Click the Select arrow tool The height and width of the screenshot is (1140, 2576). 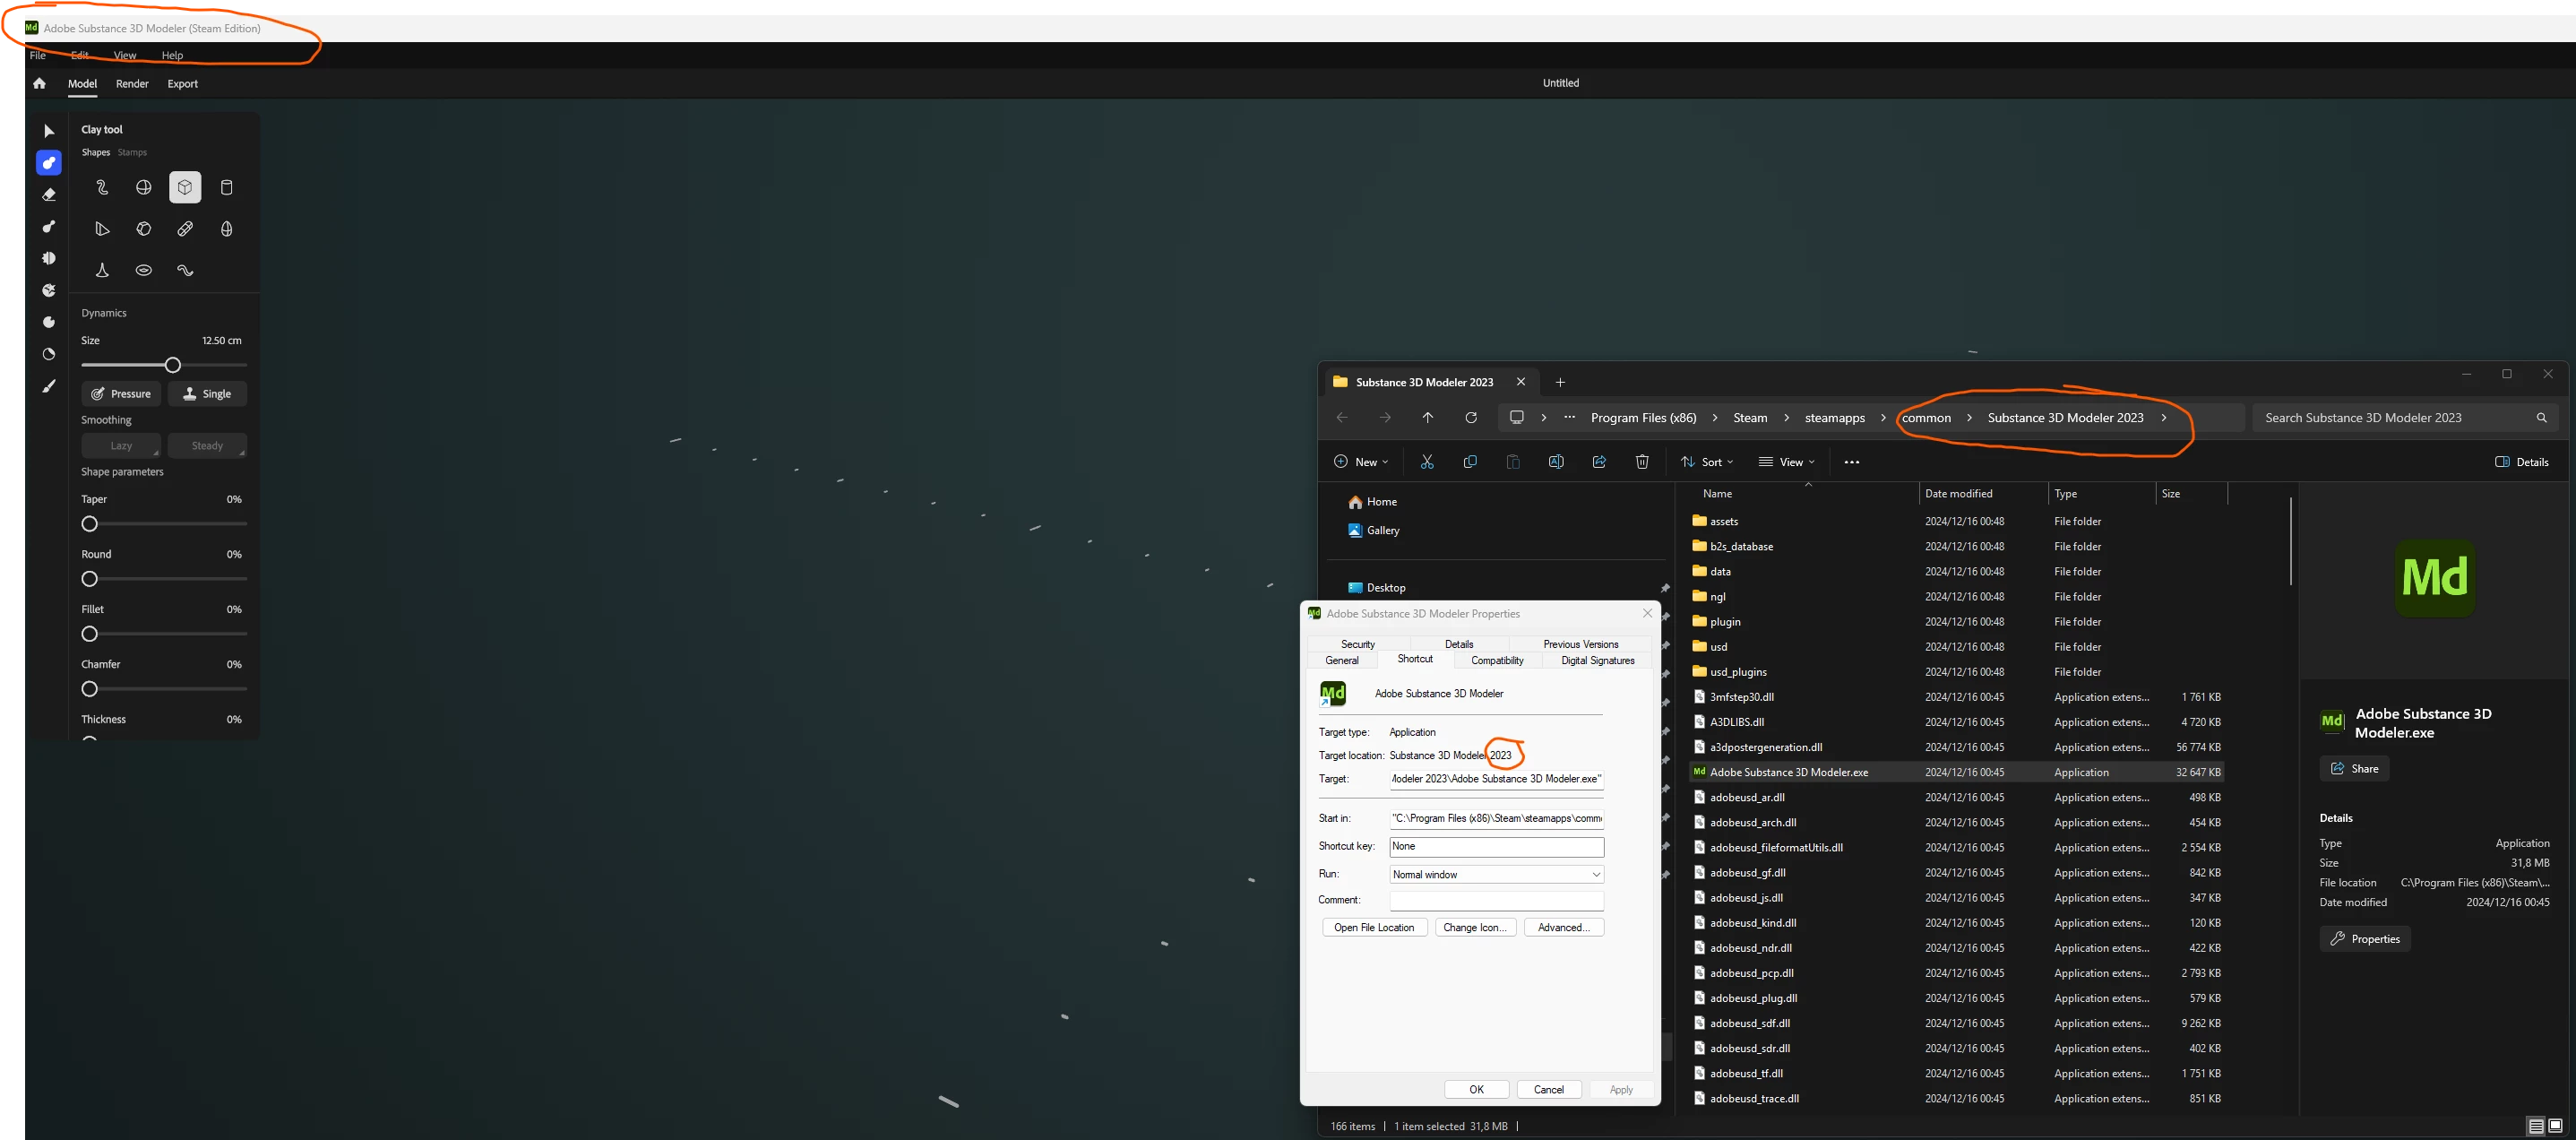point(48,131)
